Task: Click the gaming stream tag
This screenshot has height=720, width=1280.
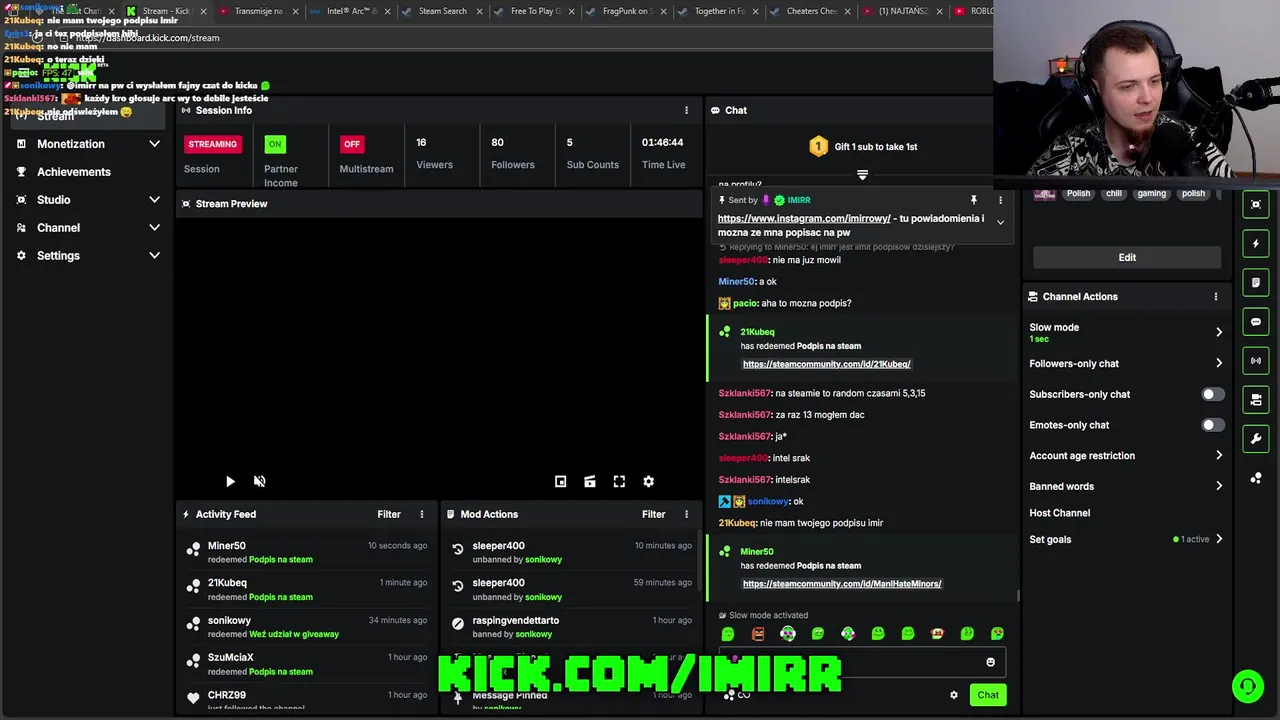Action: tap(1151, 194)
